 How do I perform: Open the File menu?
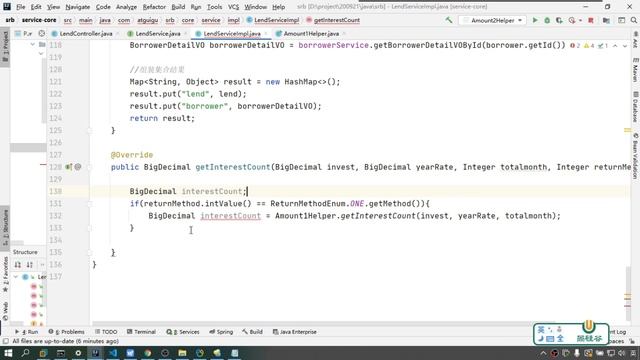(20, 7)
